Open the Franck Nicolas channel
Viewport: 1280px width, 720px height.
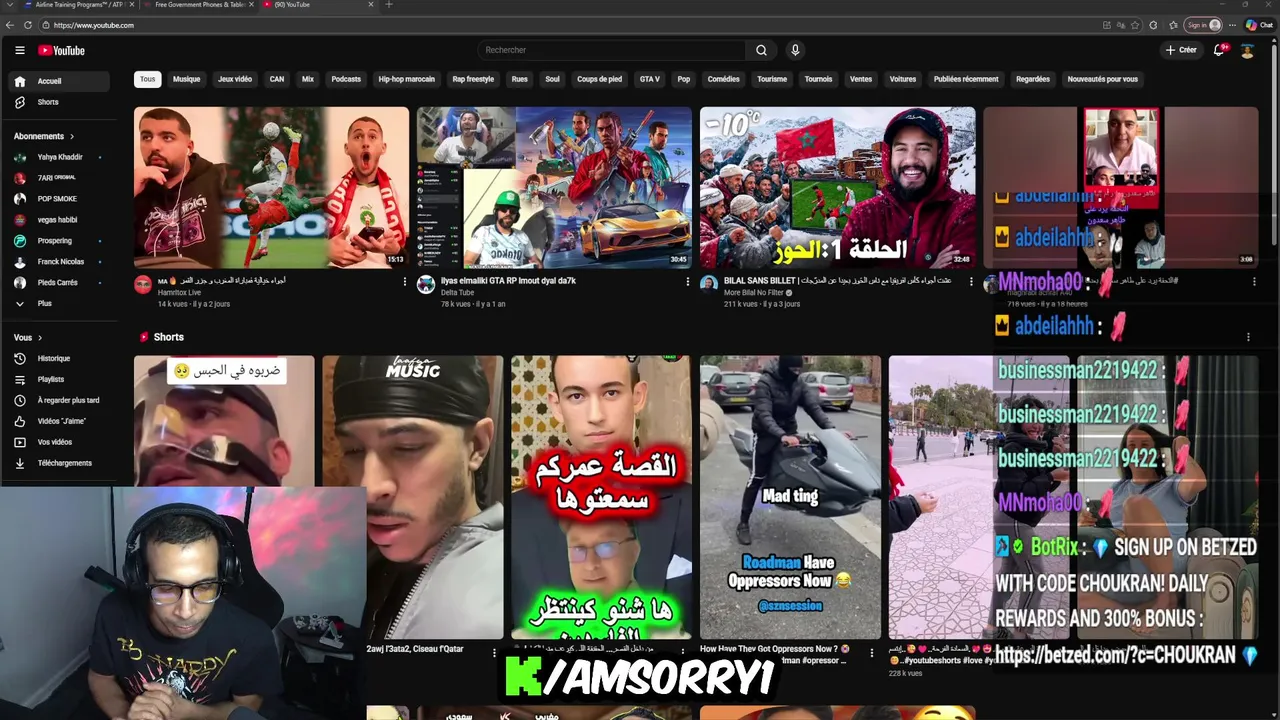(x=60, y=262)
